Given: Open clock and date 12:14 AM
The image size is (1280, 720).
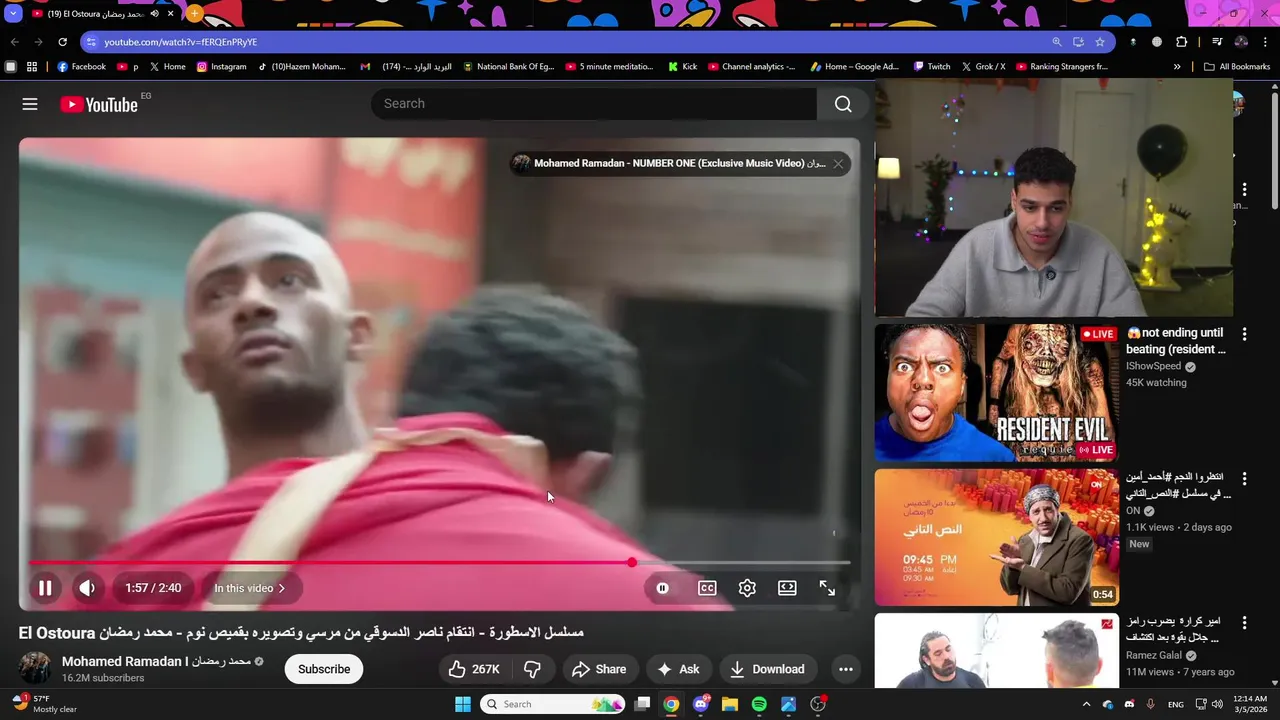Looking at the screenshot, I should (x=1250, y=704).
